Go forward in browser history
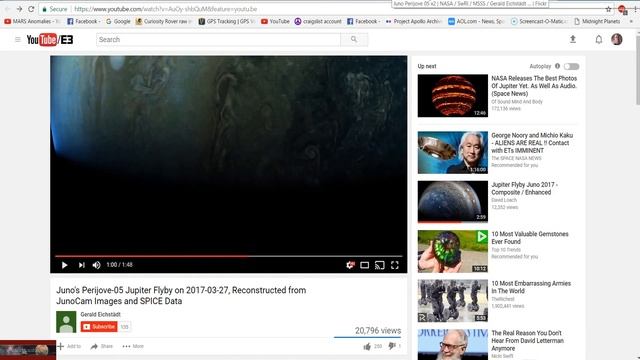This screenshot has height=360, width=640. coord(19,9)
